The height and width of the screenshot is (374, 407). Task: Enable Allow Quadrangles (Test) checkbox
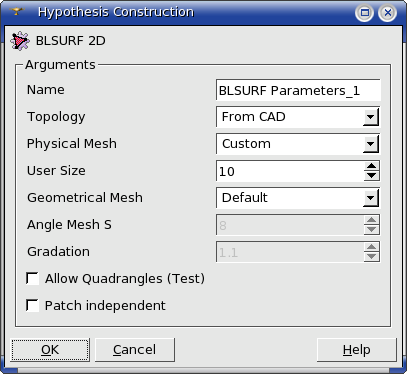32,278
